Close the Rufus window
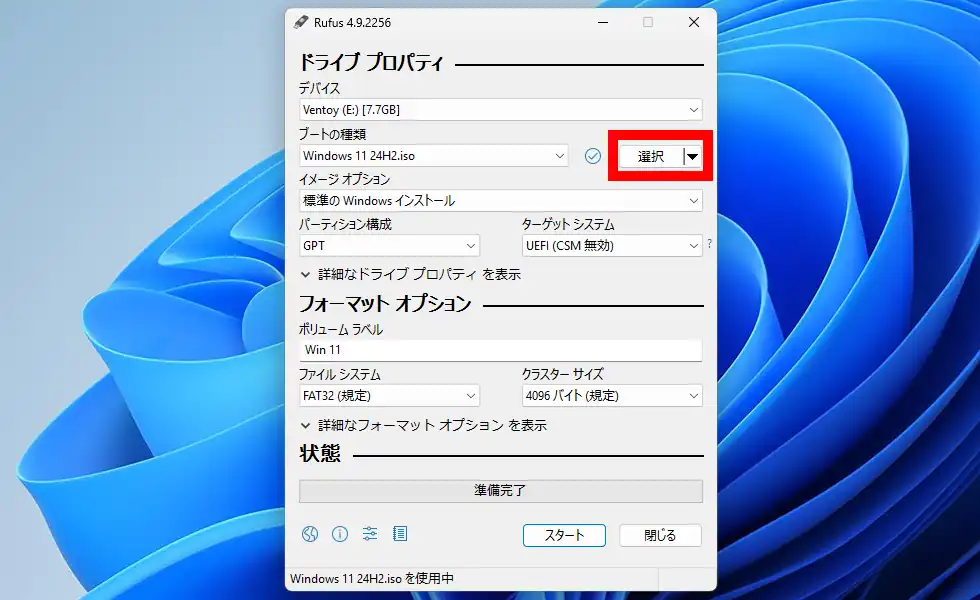980x600 pixels. (694, 22)
